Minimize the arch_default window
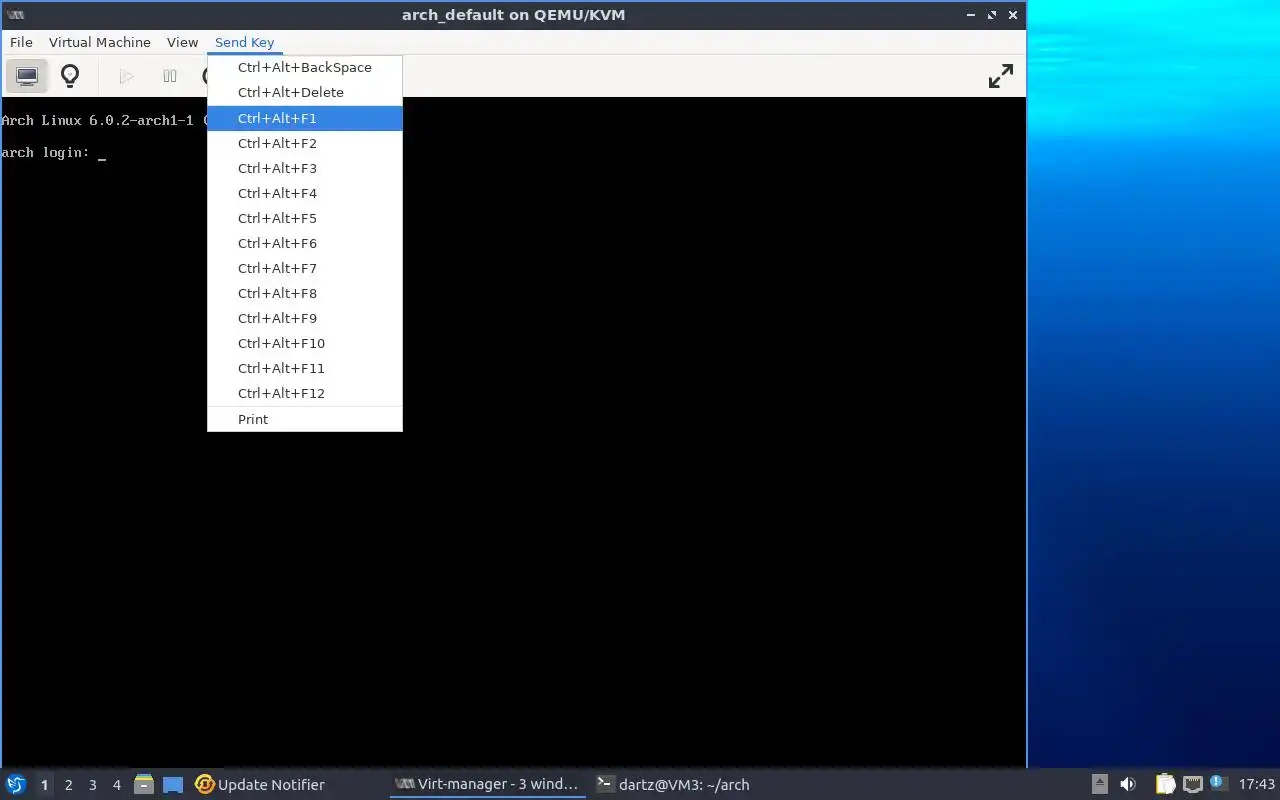This screenshot has height=800, width=1280. (x=972, y=15)
